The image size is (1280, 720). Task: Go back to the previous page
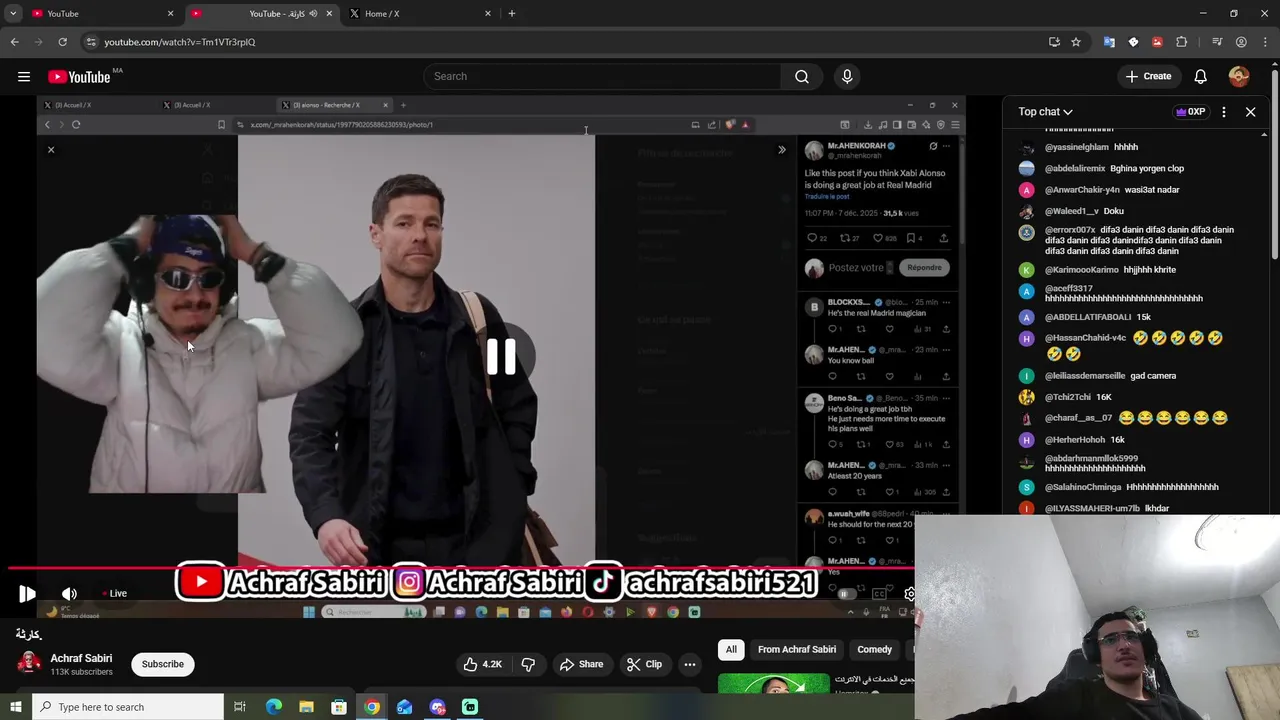coord(14,42)
